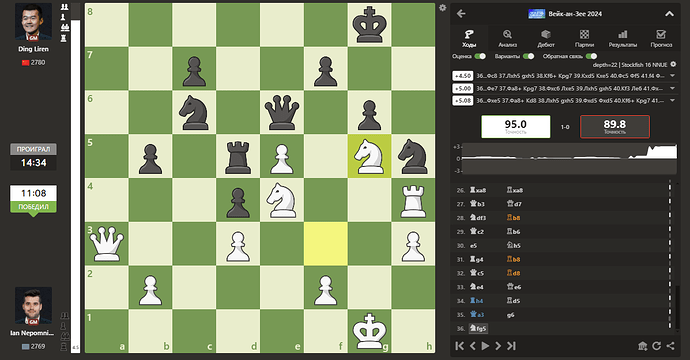The height and width of the screenshot is (360, 690).
Task: Select White's move 29 queen c2
Action: pyautogui.click(x=477, y=231)
